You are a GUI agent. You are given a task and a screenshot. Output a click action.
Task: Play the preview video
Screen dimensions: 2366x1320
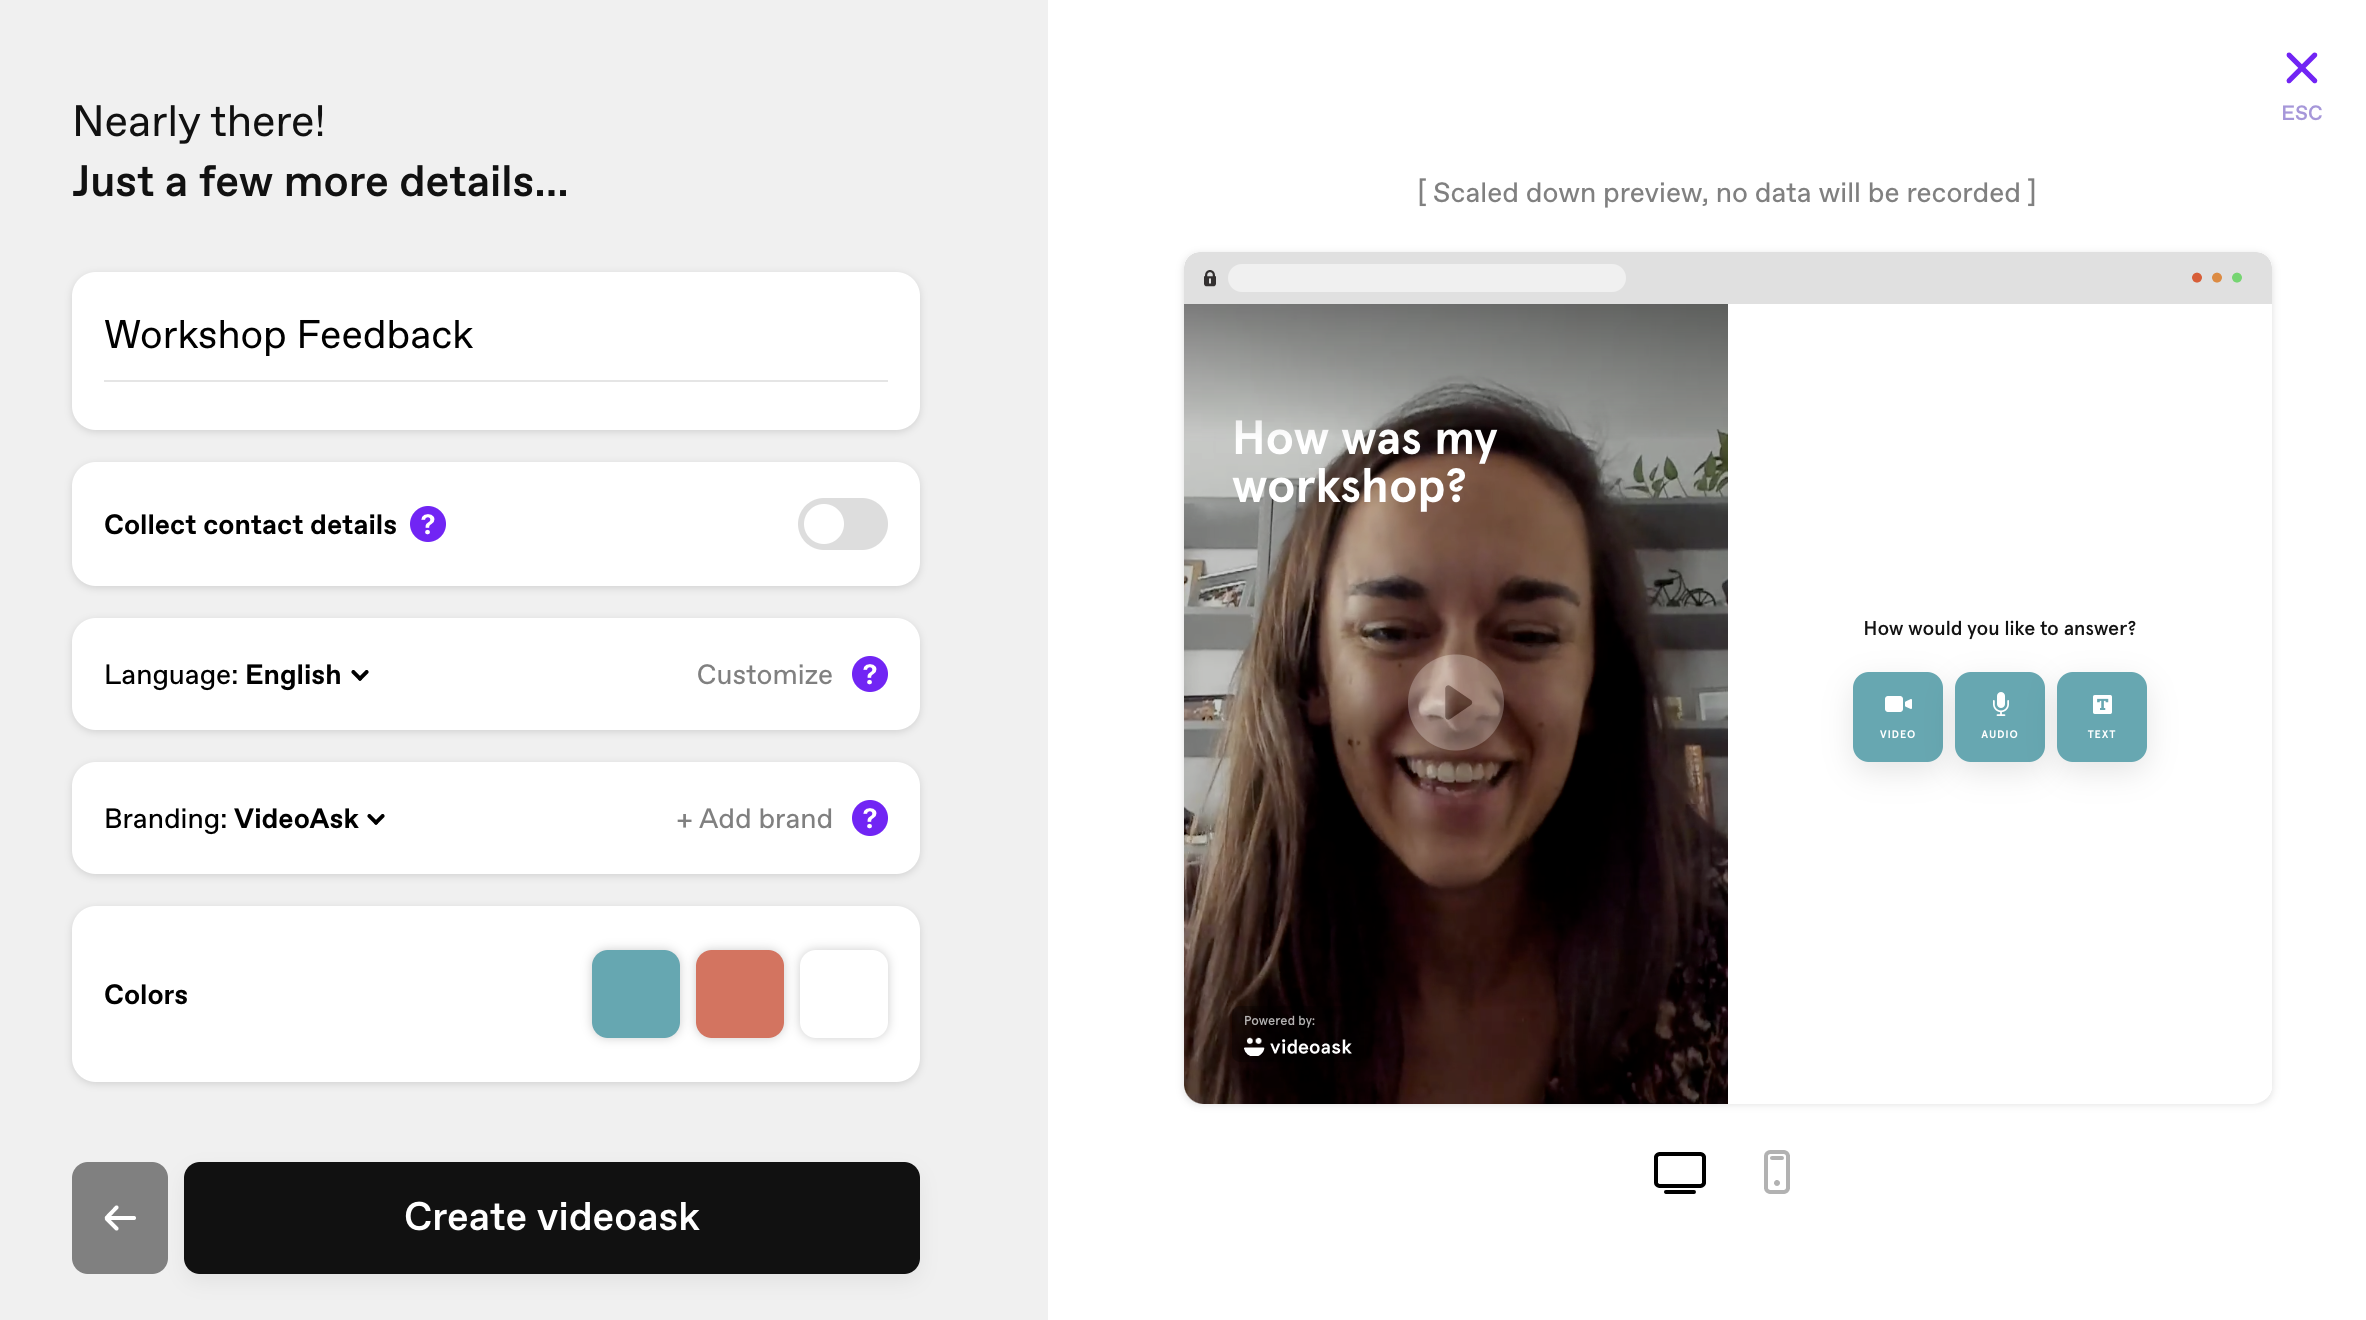[x=1456, y=702]
